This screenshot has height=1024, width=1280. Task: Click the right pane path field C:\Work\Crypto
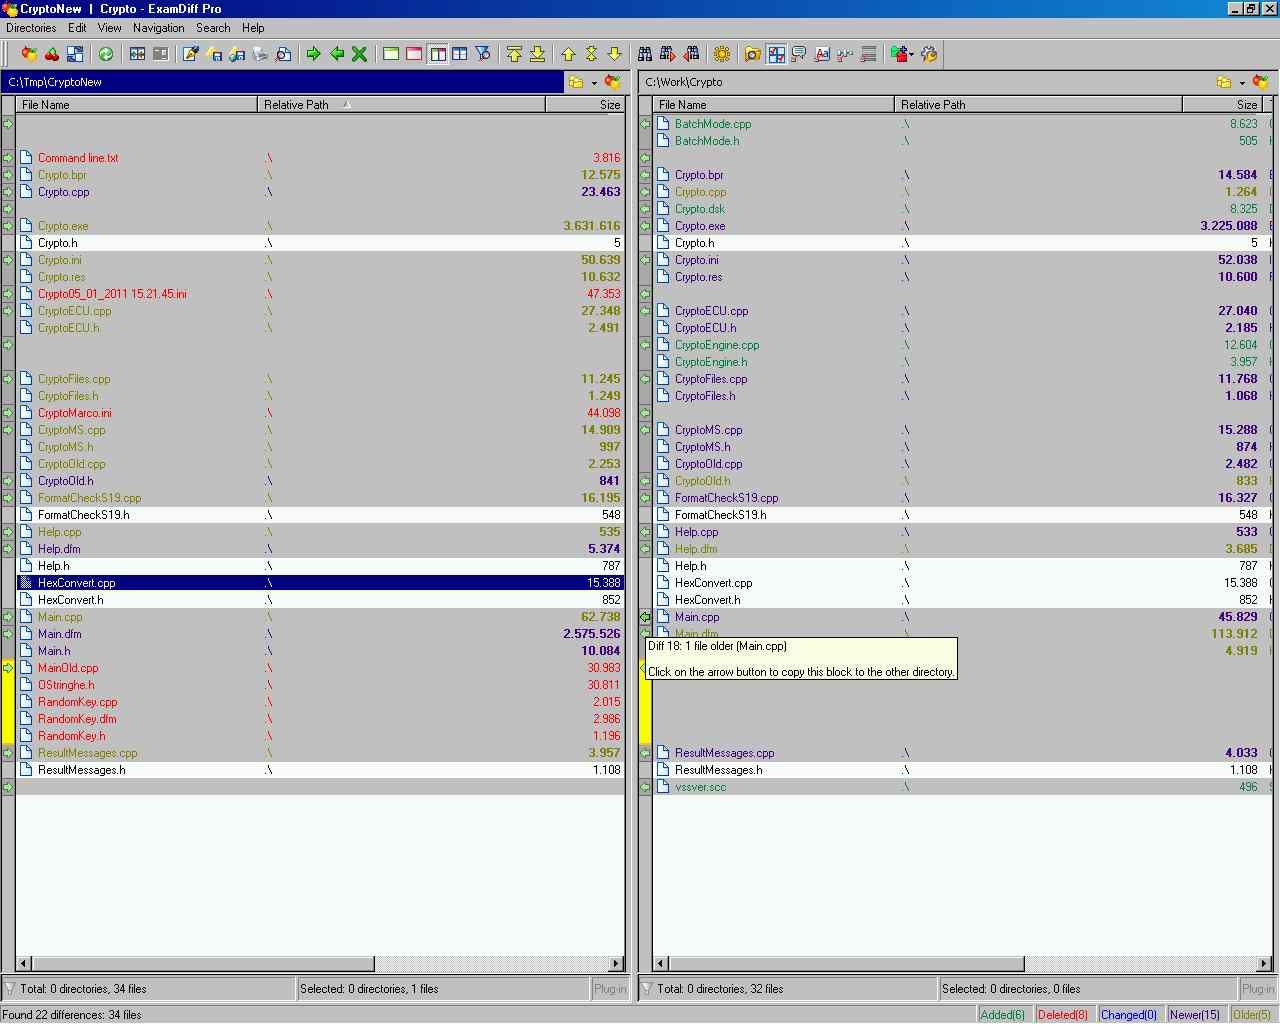point(927,82)
